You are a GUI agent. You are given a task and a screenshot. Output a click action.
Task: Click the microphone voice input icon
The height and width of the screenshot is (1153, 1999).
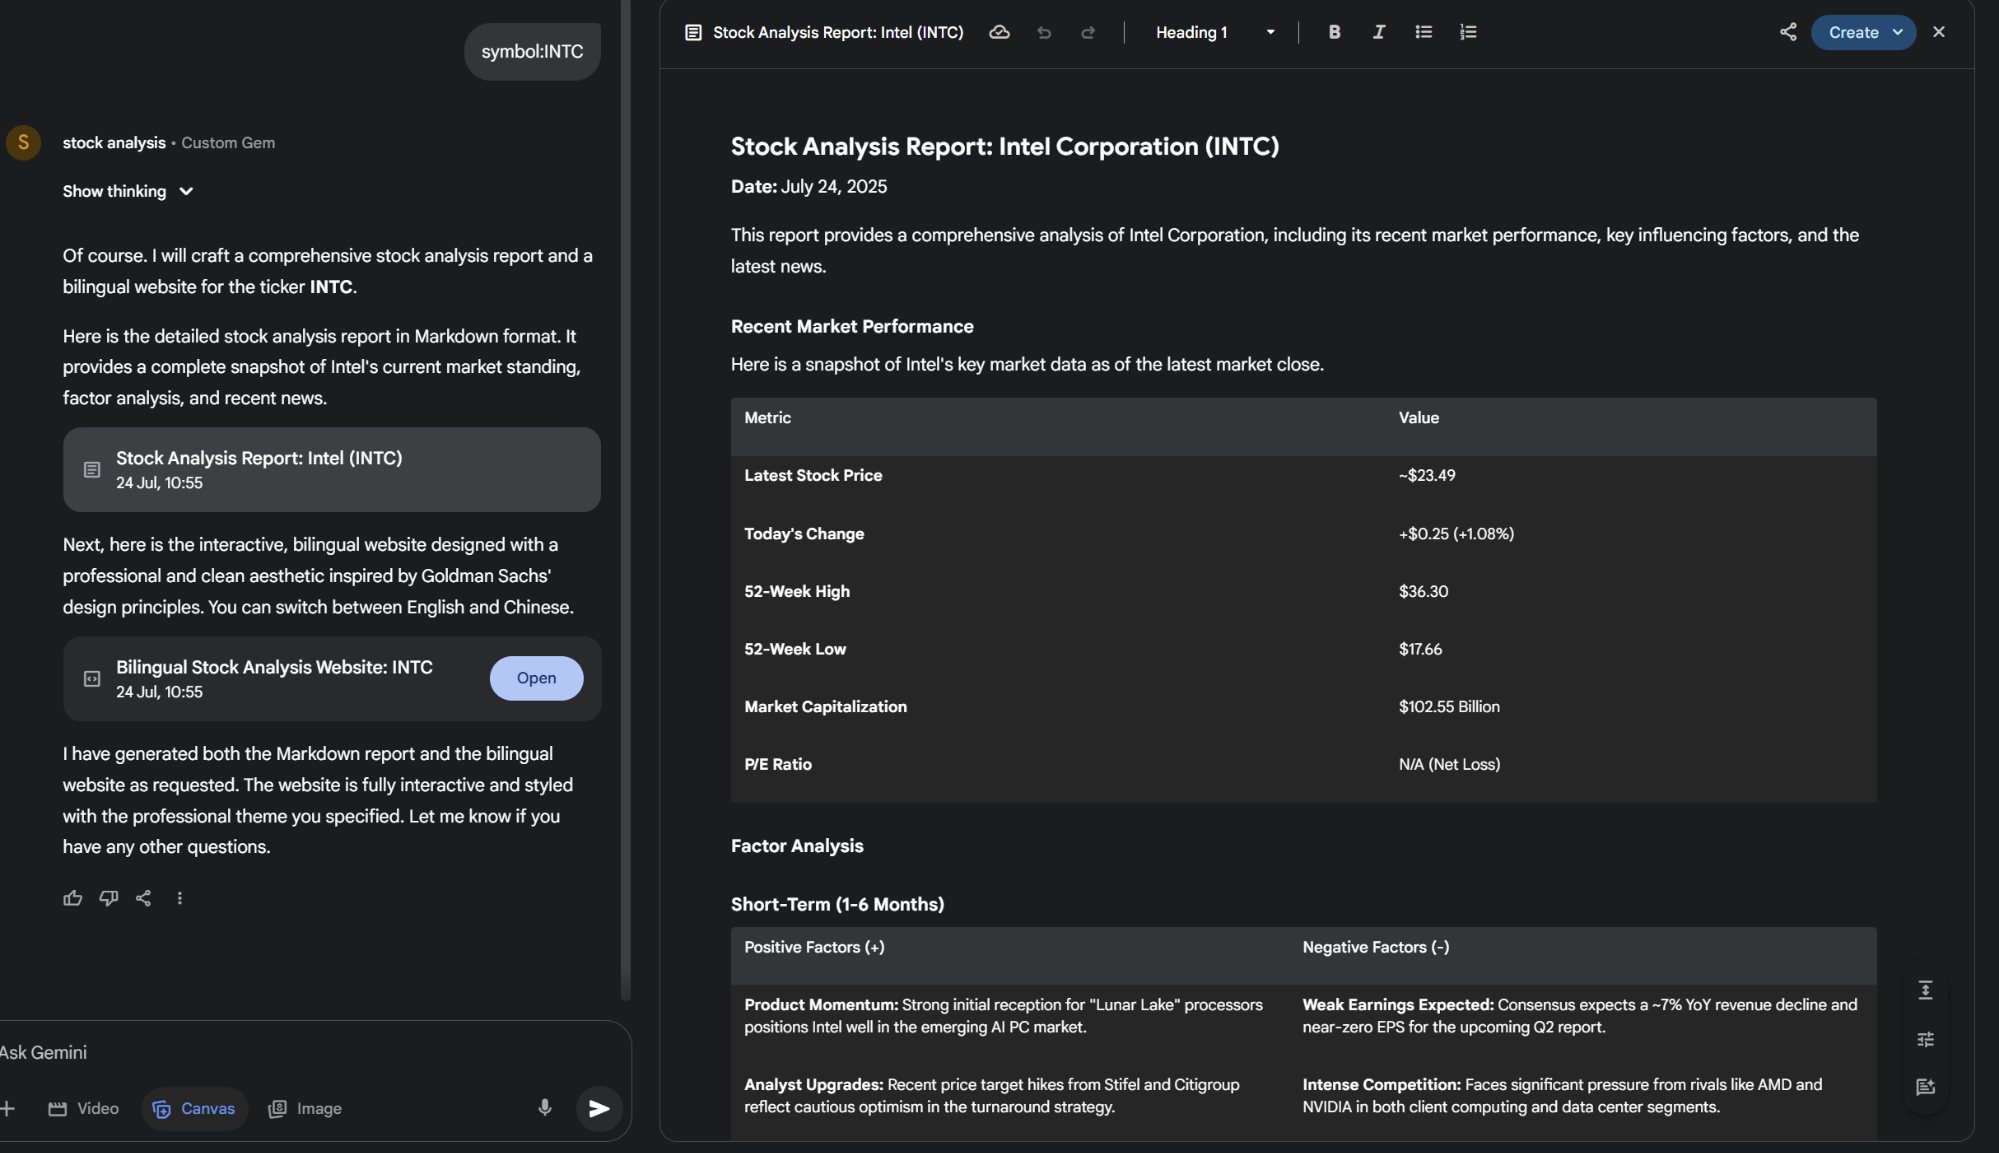[x=545, y=1107]
